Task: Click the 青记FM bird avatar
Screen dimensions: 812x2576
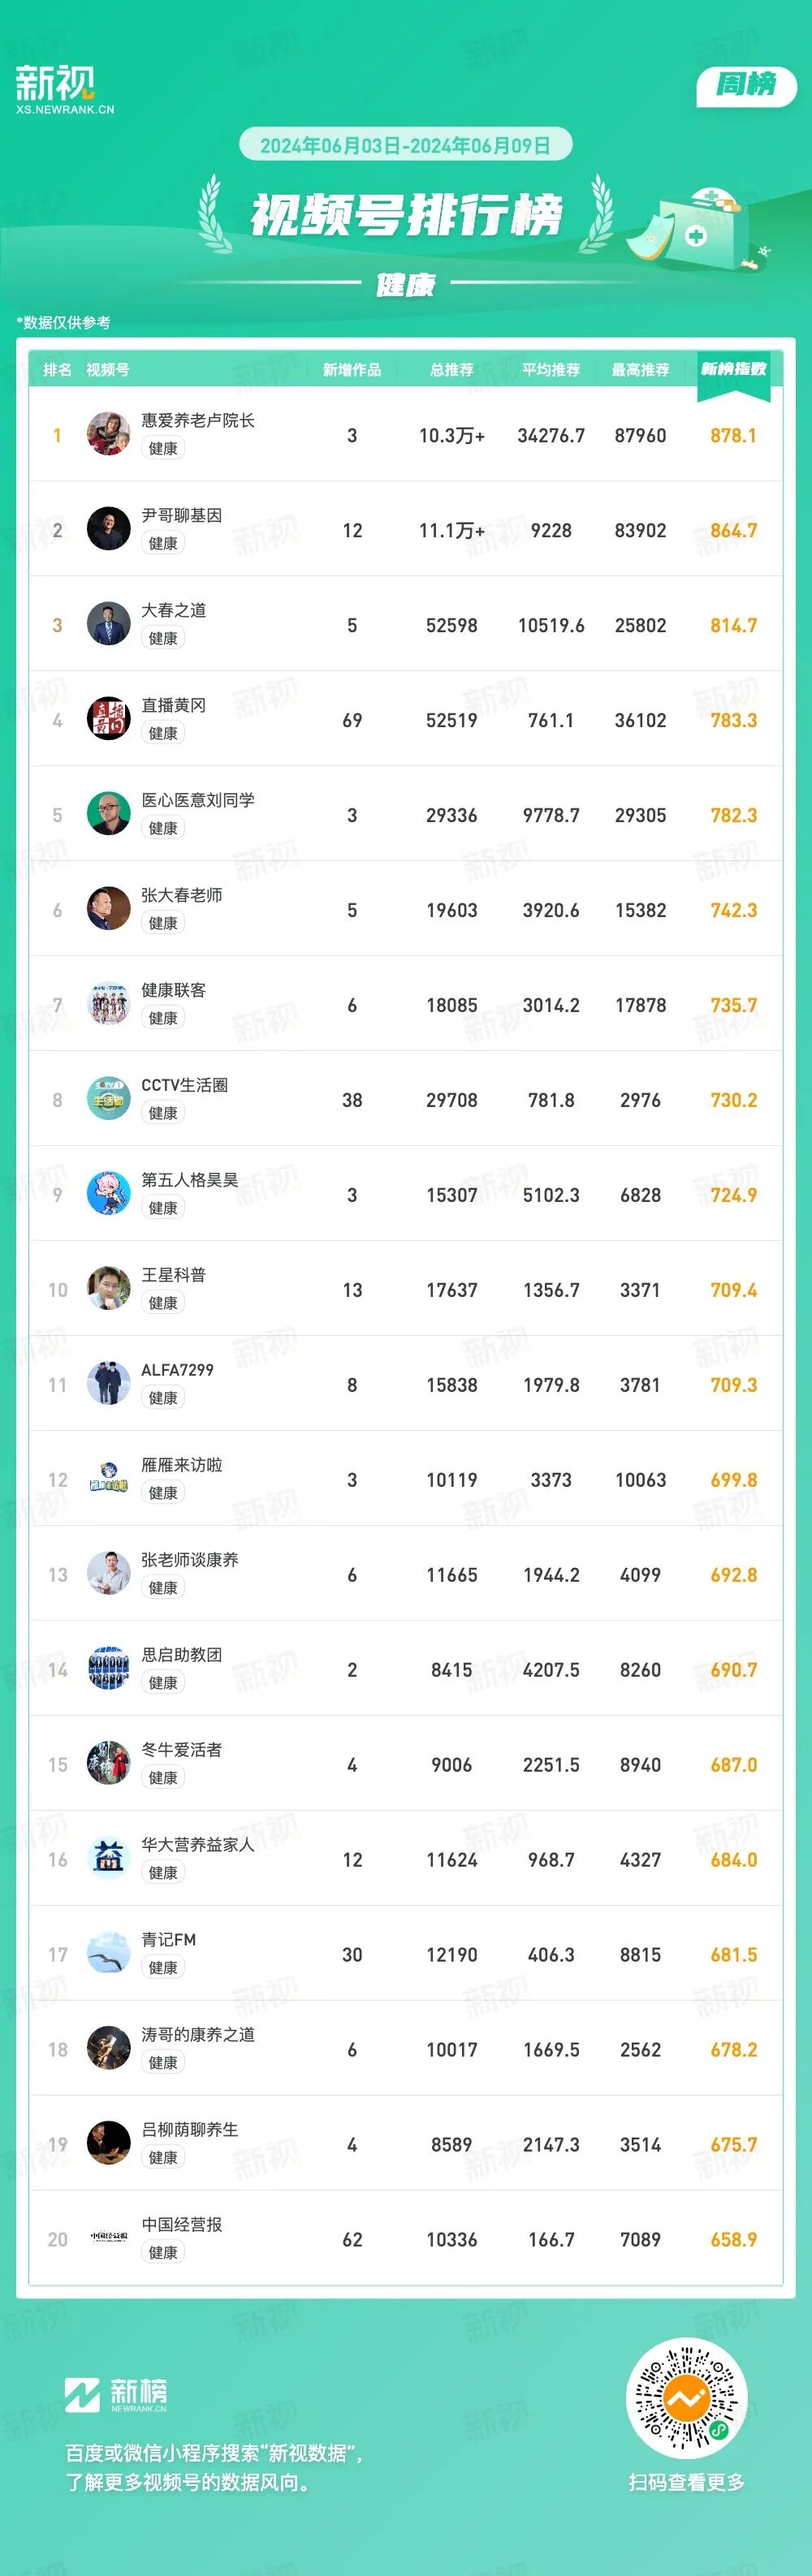Action: (108, 1954)
